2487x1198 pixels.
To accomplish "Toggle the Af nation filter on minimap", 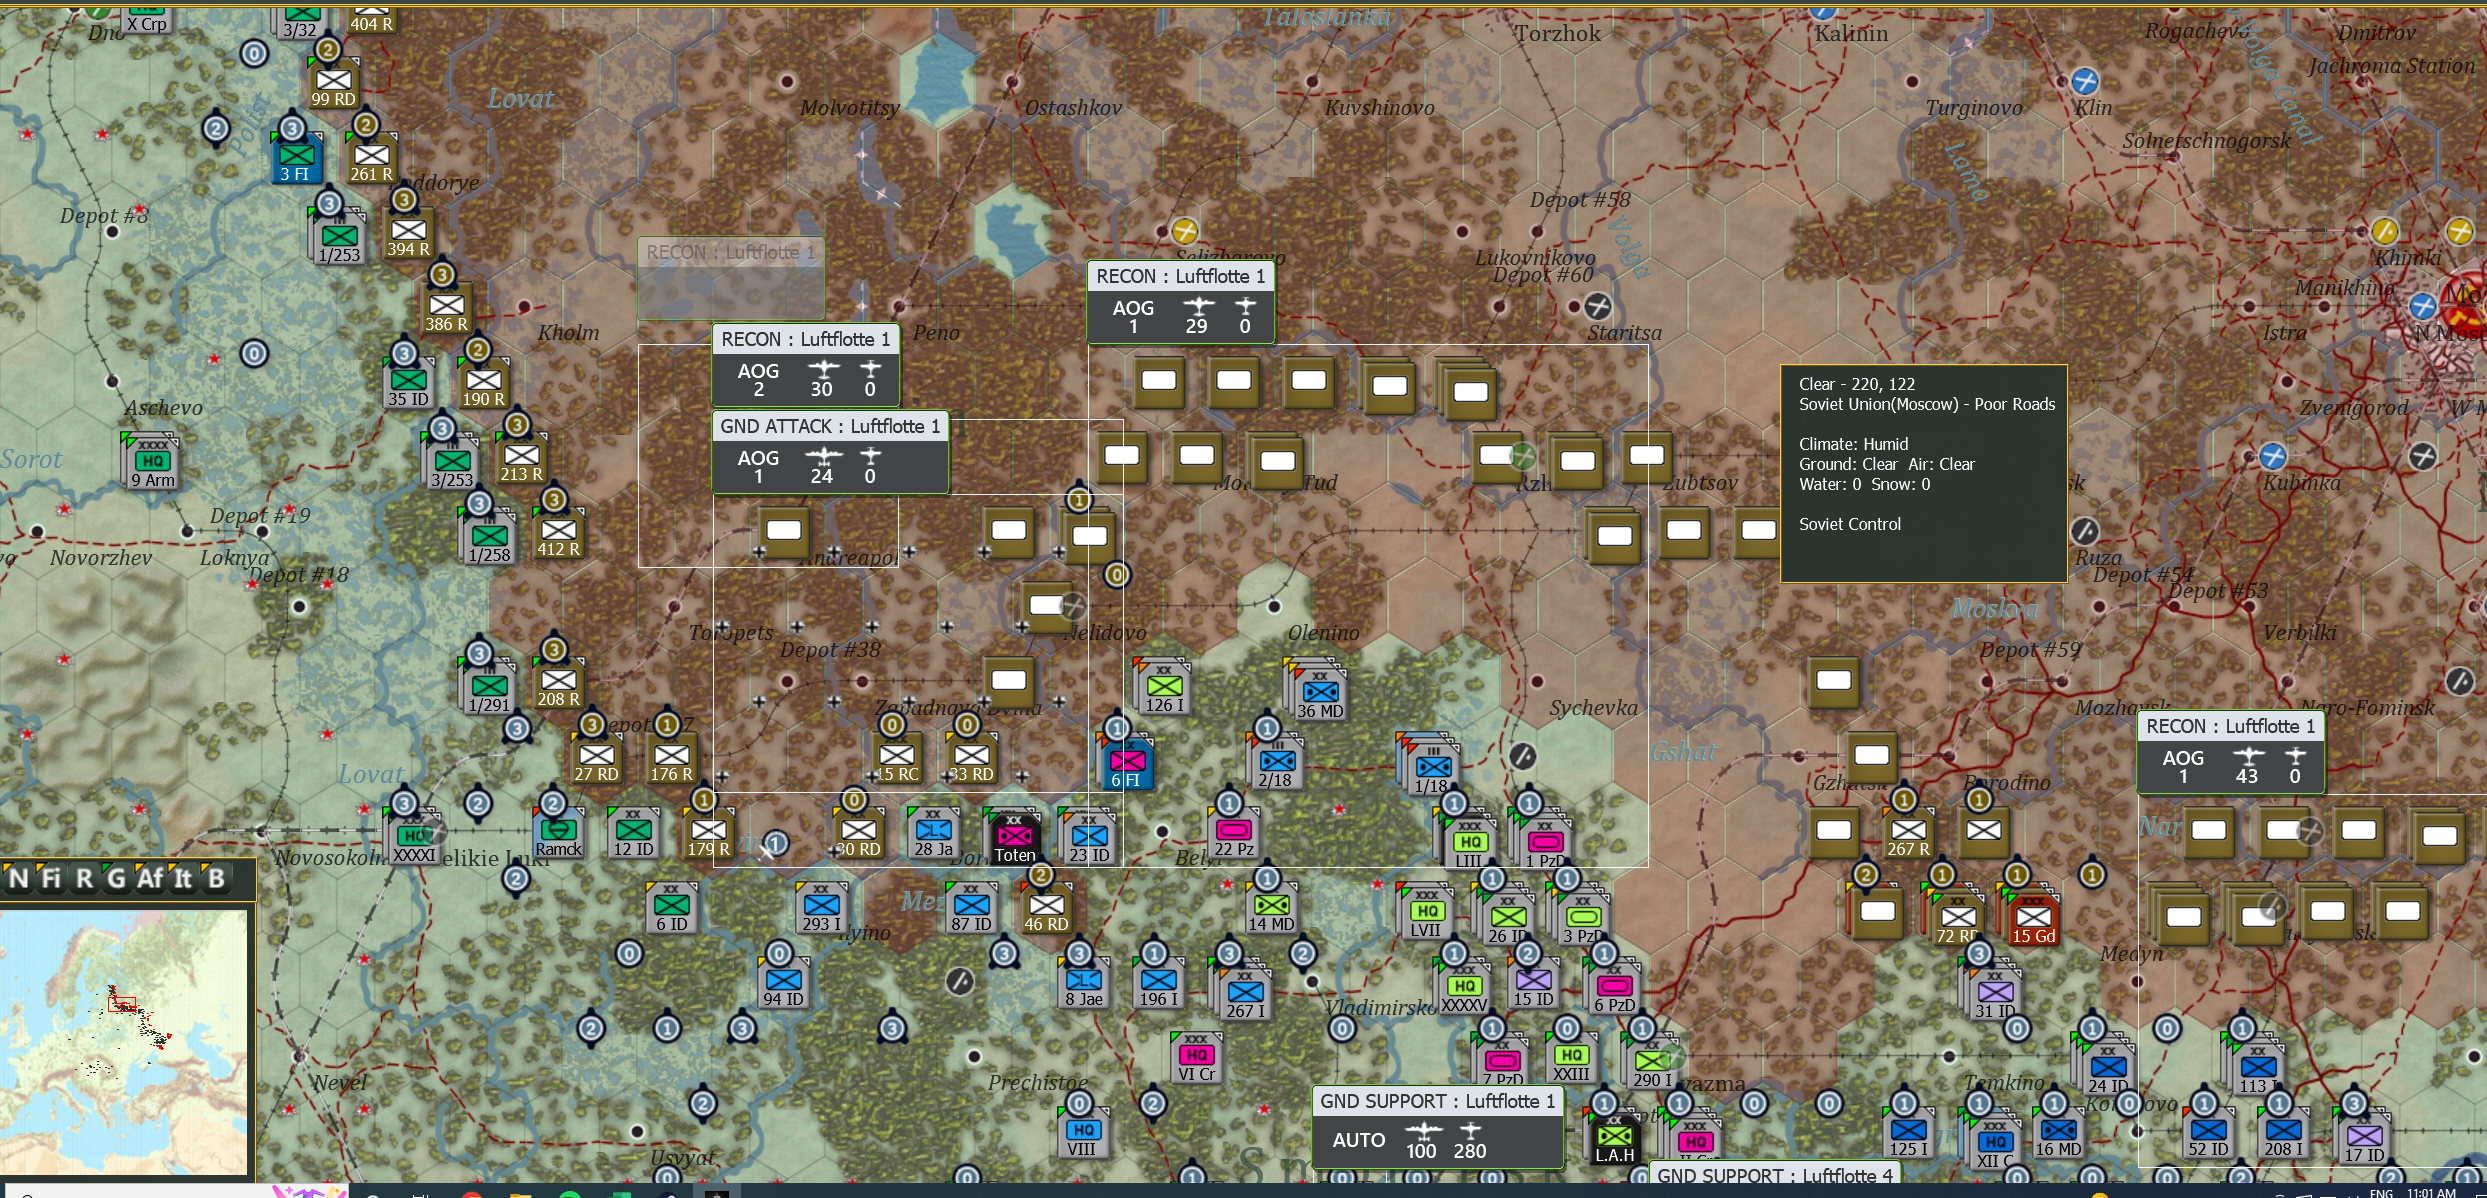I will [x=150, y=878].
